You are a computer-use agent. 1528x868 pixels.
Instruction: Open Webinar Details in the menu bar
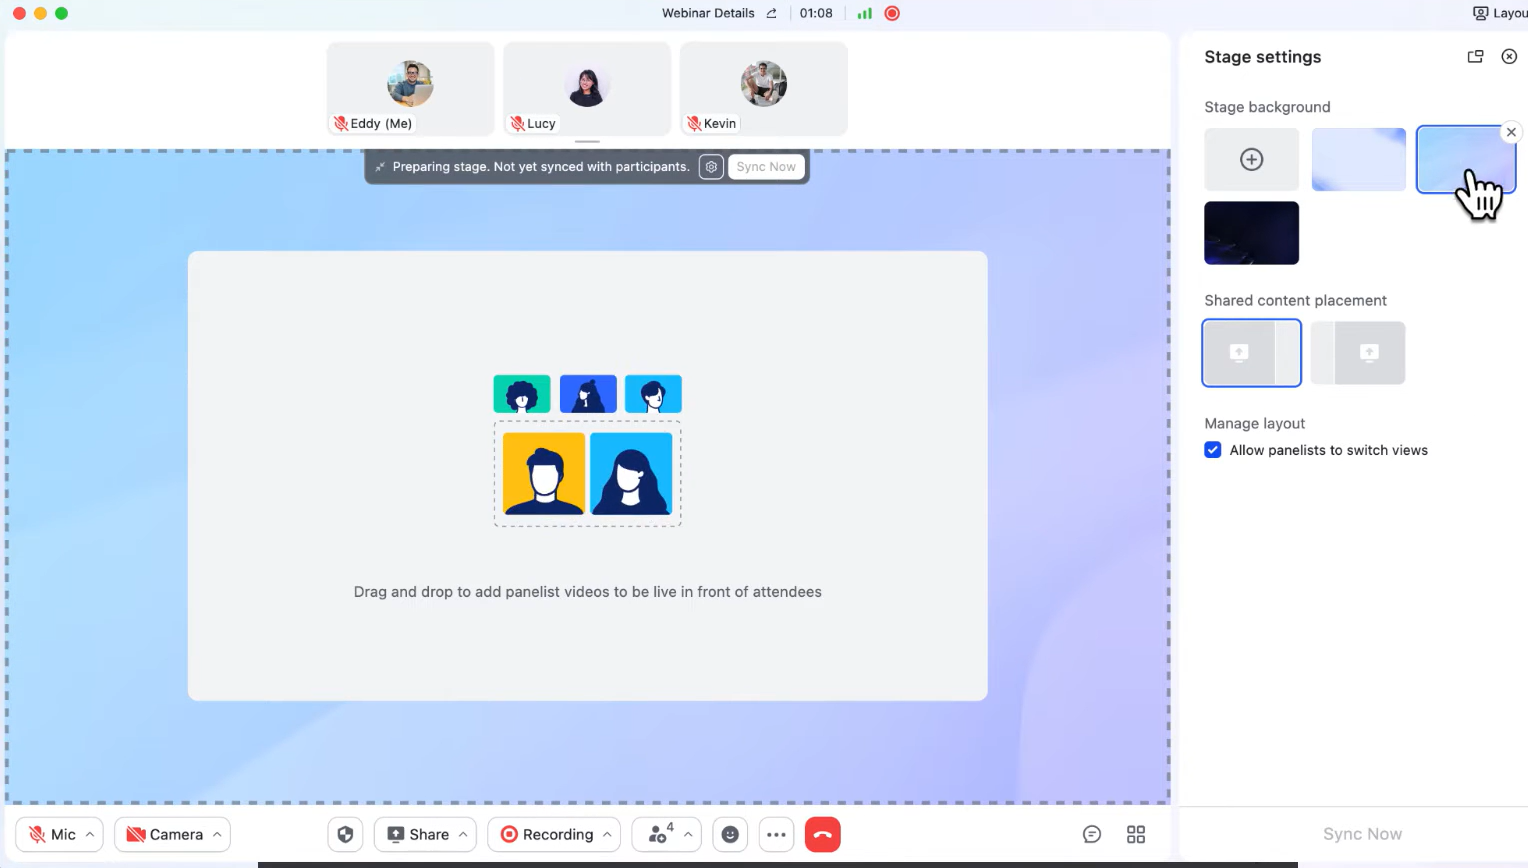(707, 13)
